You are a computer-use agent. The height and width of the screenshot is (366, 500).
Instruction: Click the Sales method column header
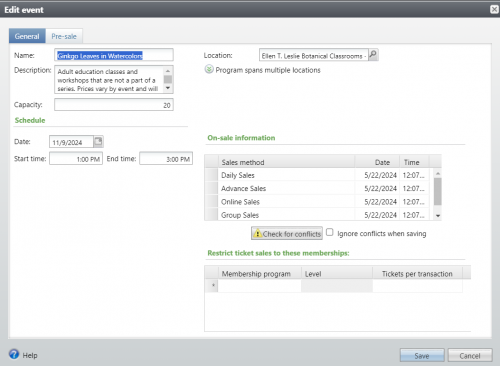286,162
